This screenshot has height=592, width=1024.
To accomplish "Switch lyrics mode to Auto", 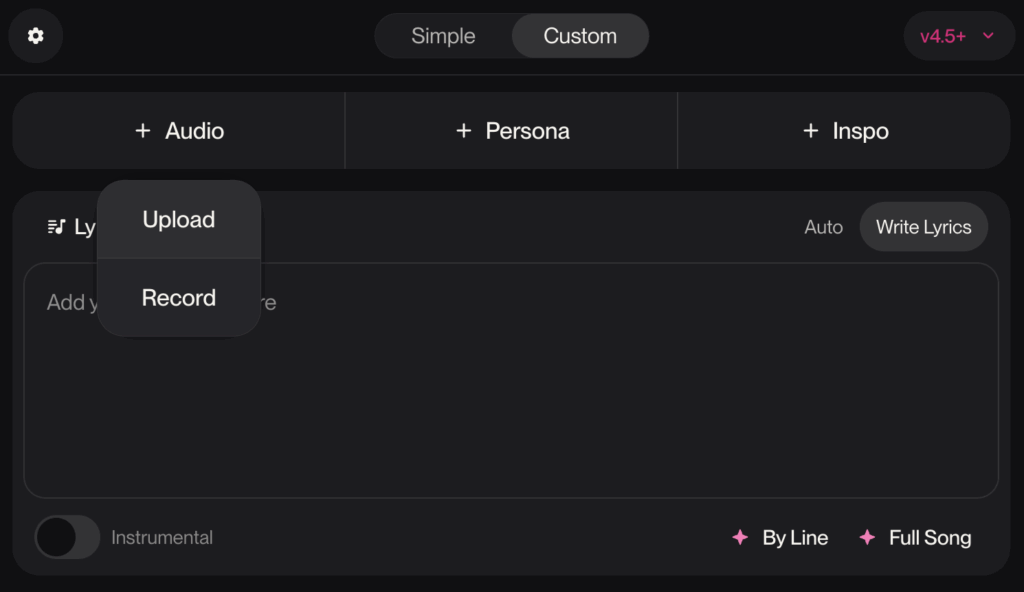I will point(823,227).
